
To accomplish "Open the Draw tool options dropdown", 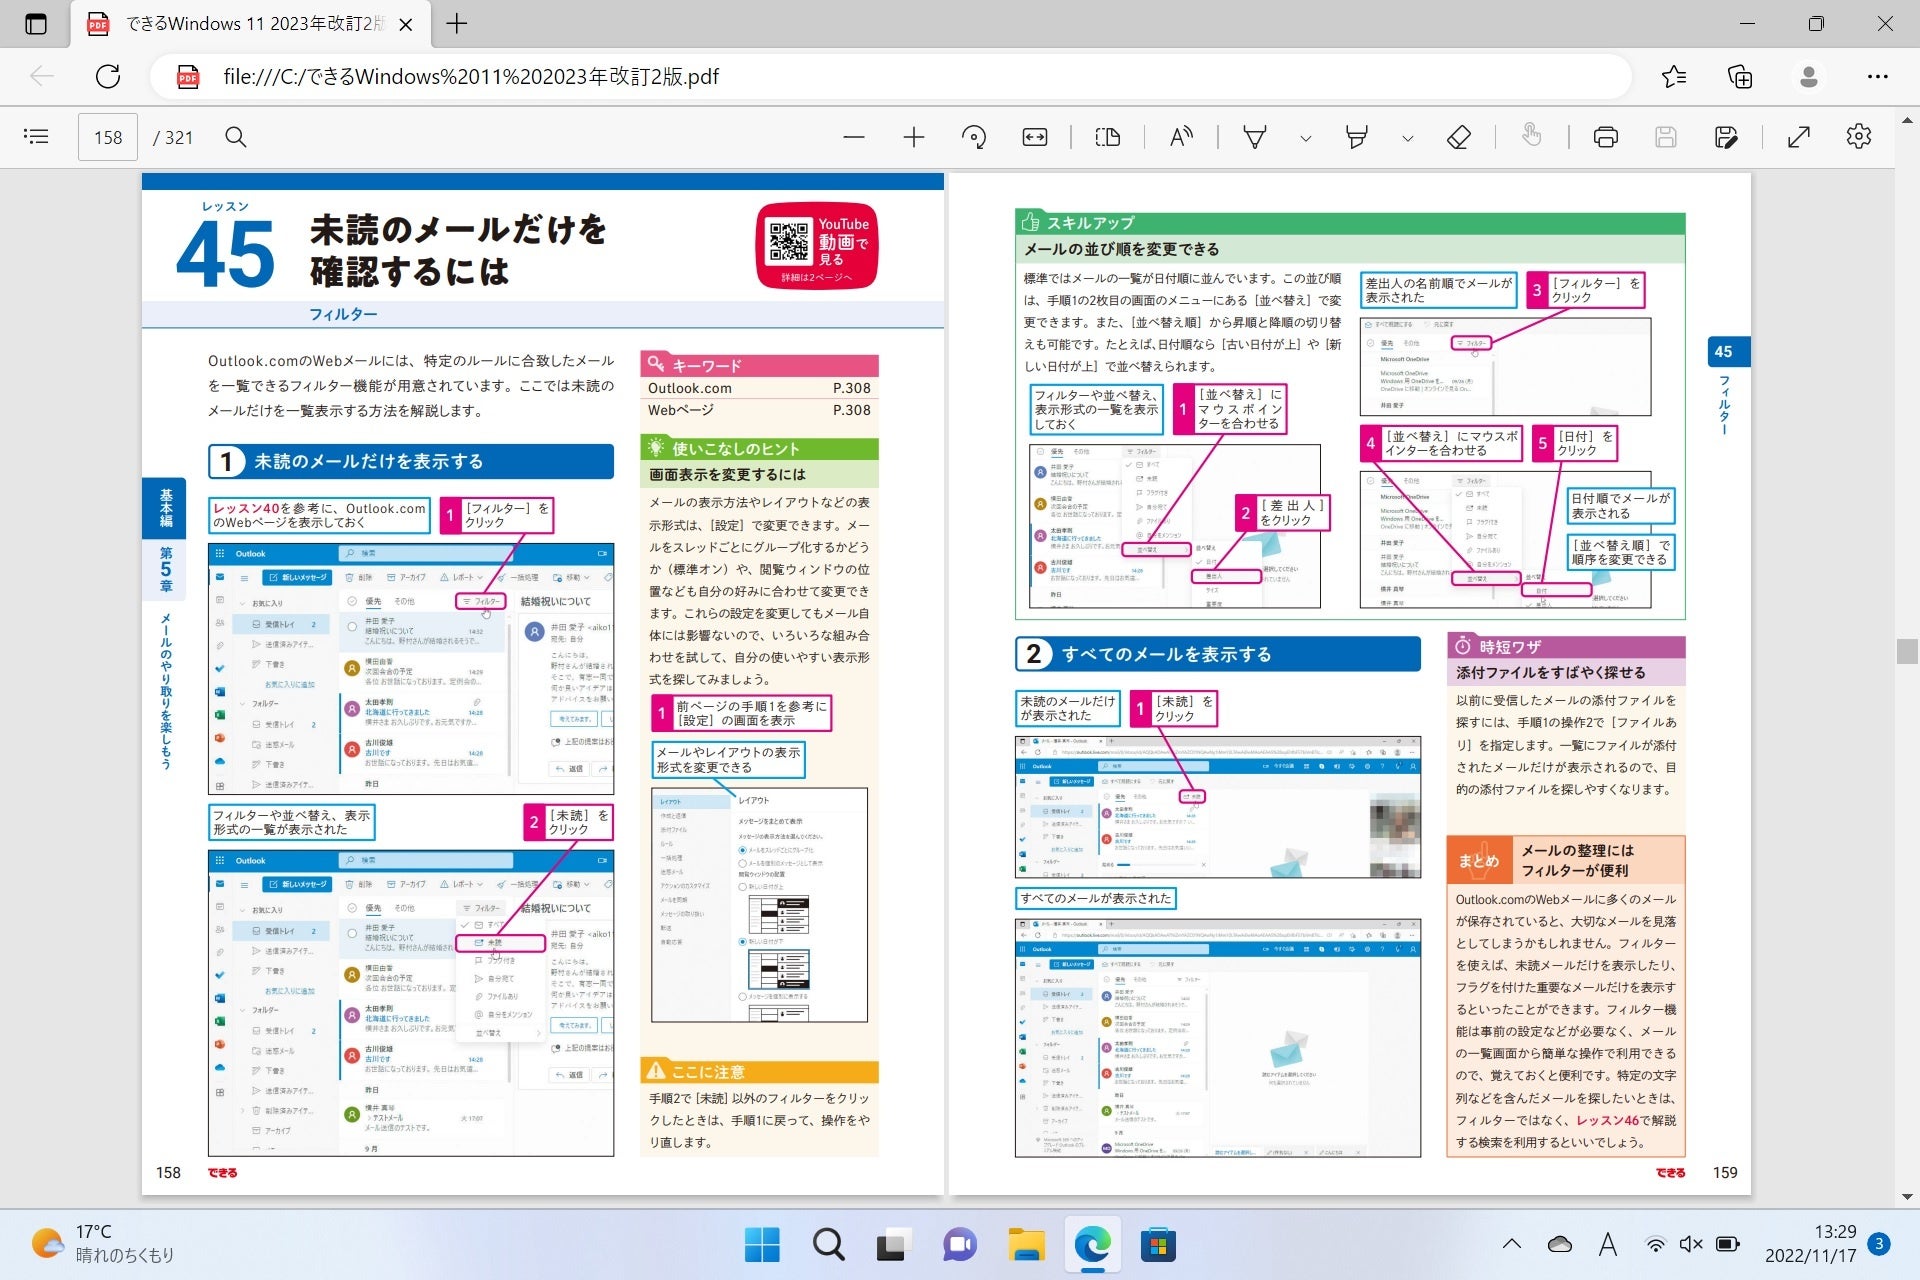I will (x=1305, y=137).
